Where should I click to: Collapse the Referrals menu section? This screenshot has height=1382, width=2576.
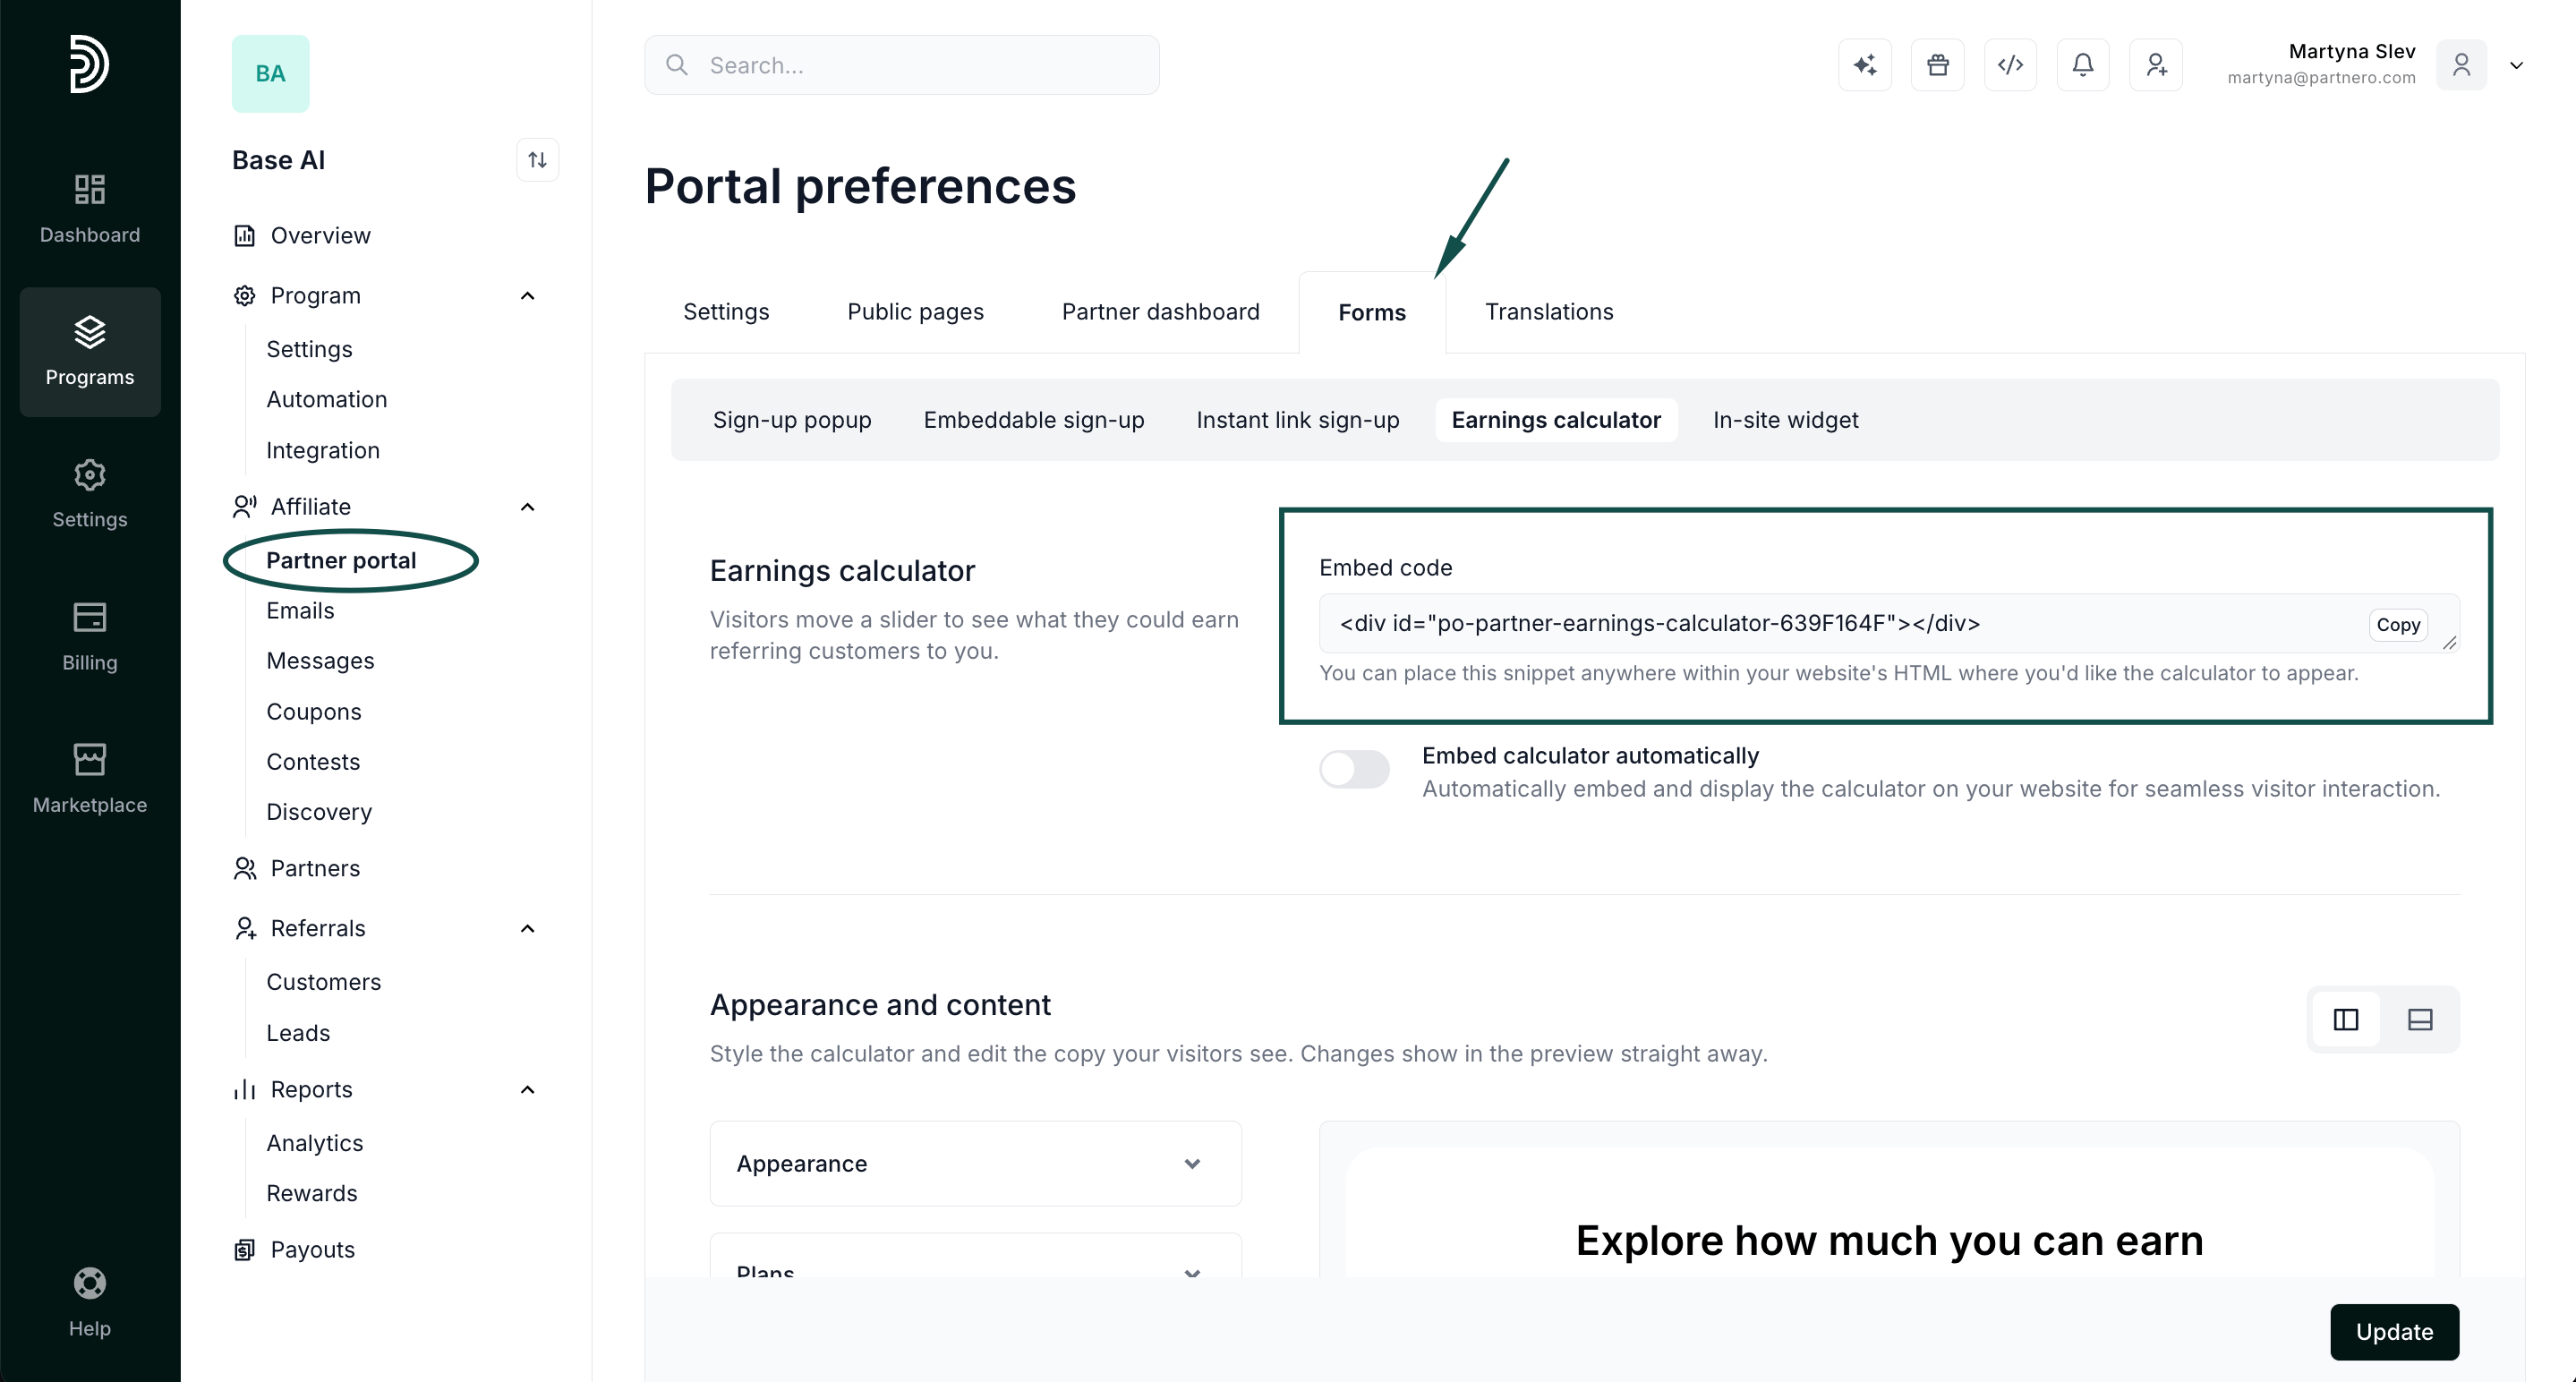click(x=528, y=929)
